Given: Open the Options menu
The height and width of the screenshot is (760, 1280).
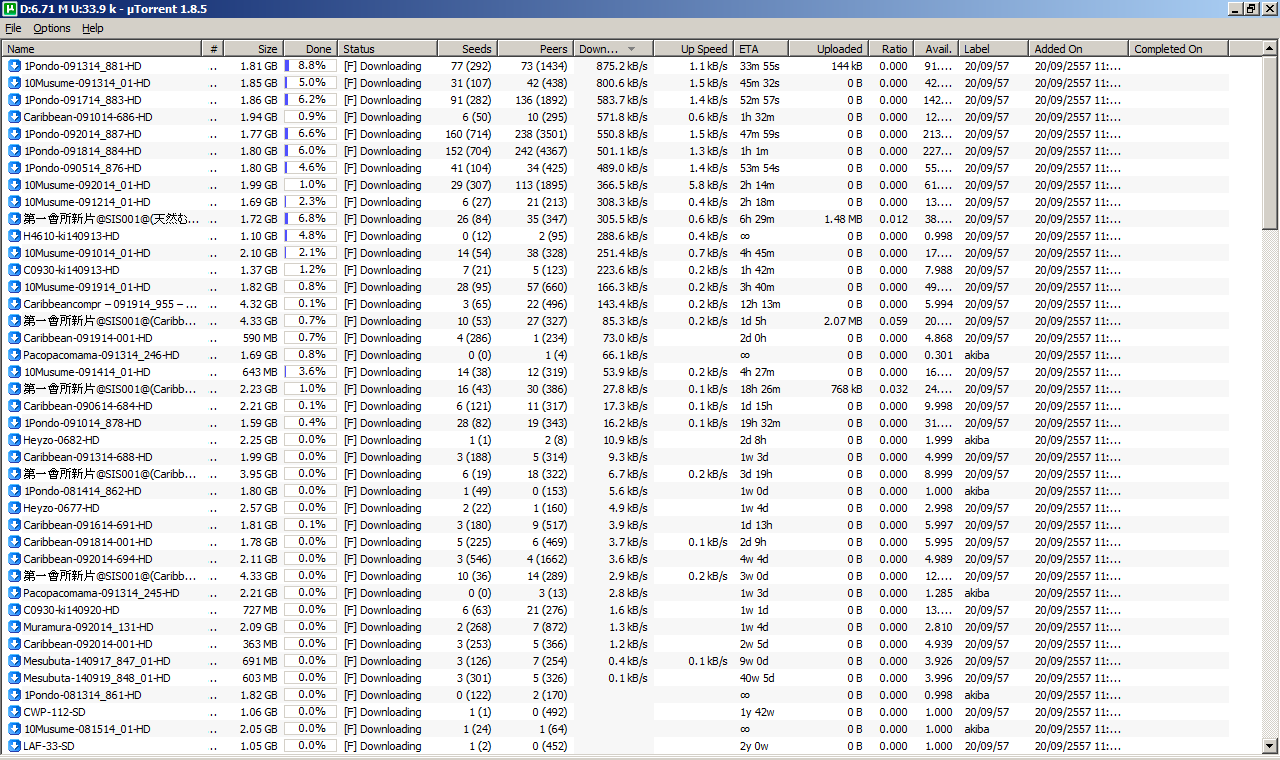Looking at the screenshot, I should pos(52,28).
